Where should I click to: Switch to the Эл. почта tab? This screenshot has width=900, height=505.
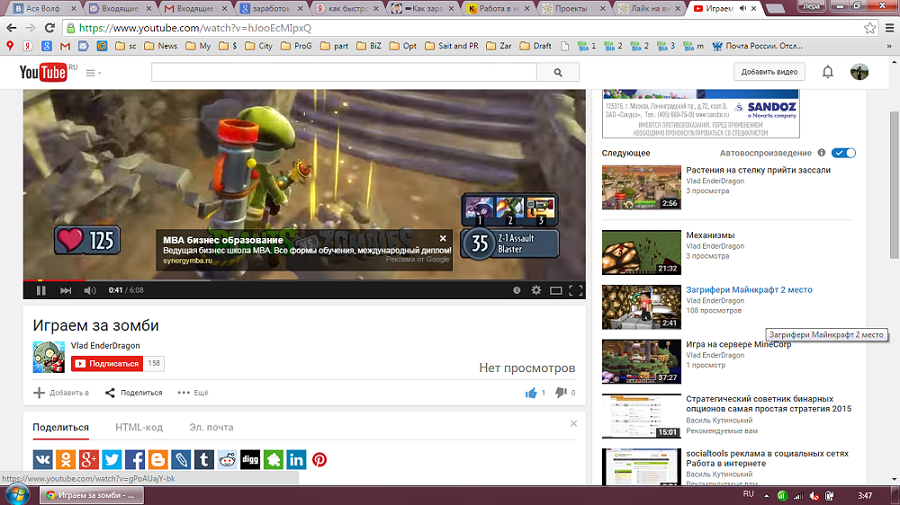[x=211, y=428]
